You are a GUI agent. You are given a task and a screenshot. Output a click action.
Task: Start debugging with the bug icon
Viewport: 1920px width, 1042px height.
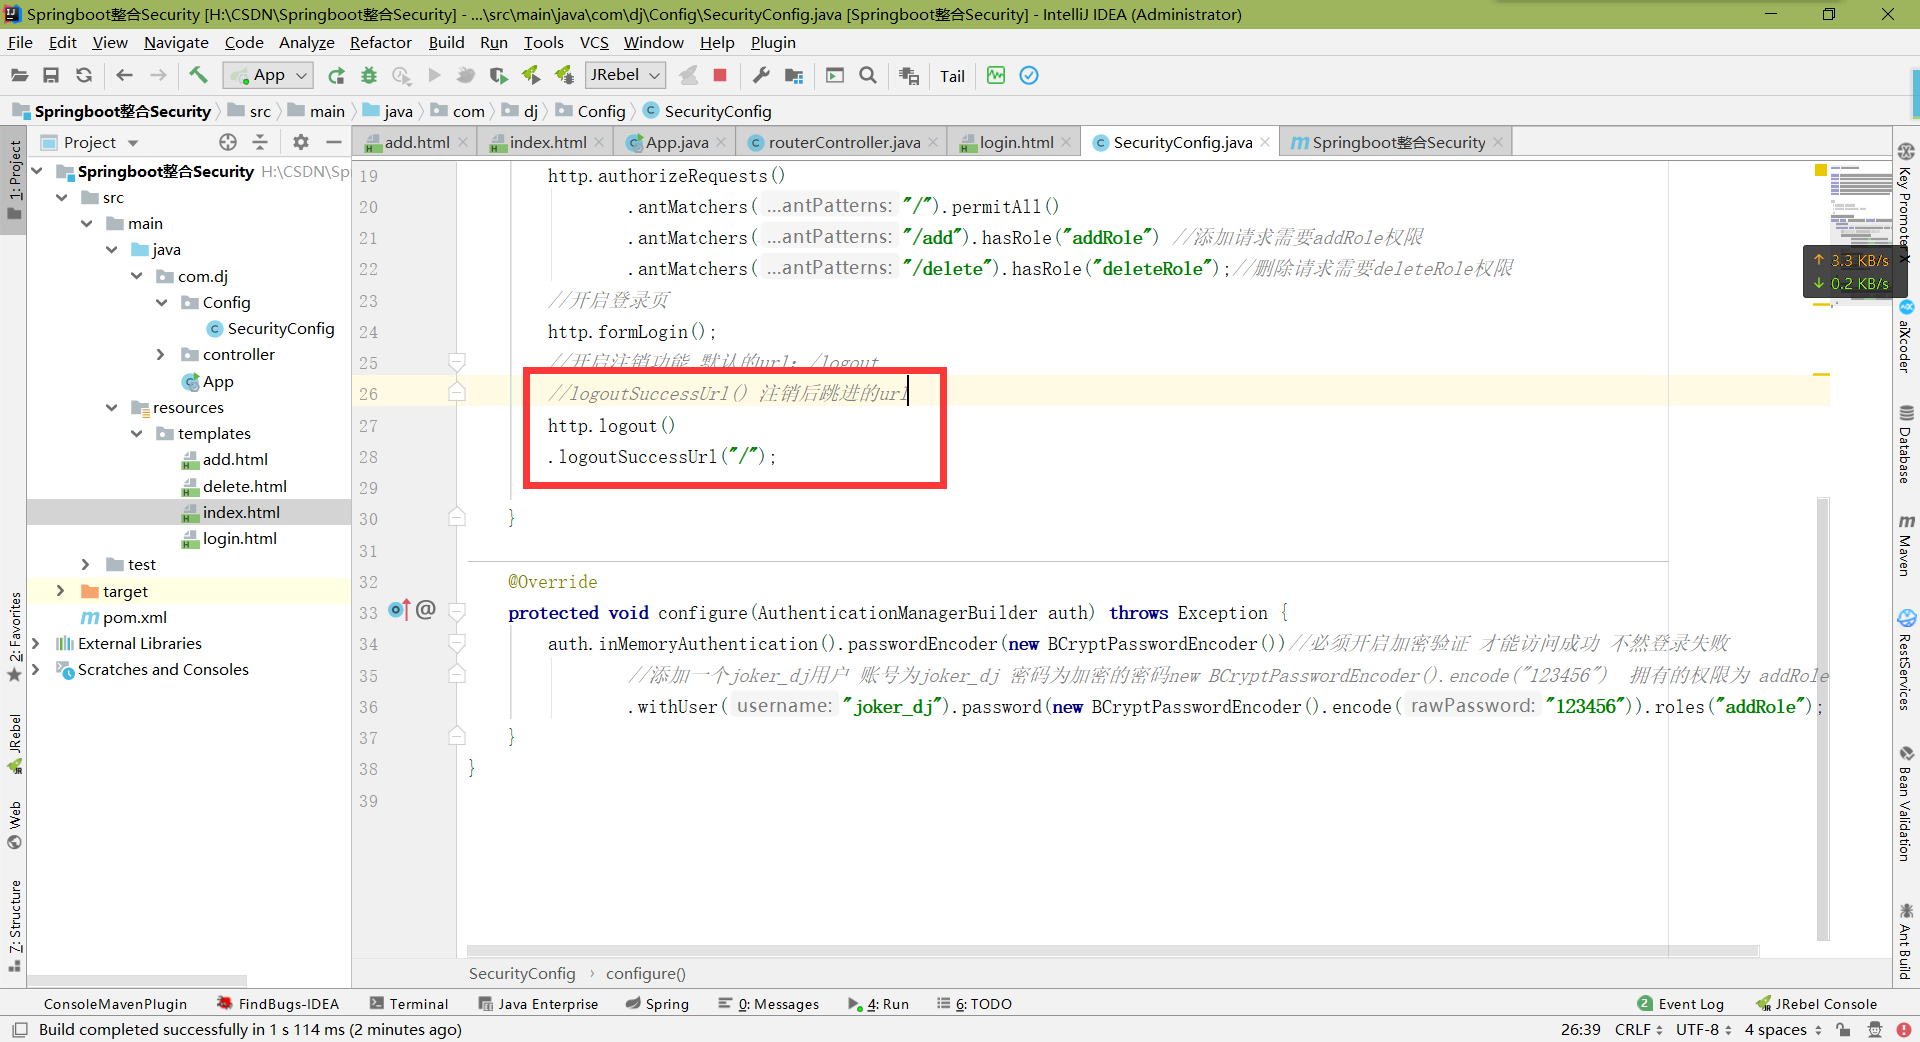(x=369, y=75)
